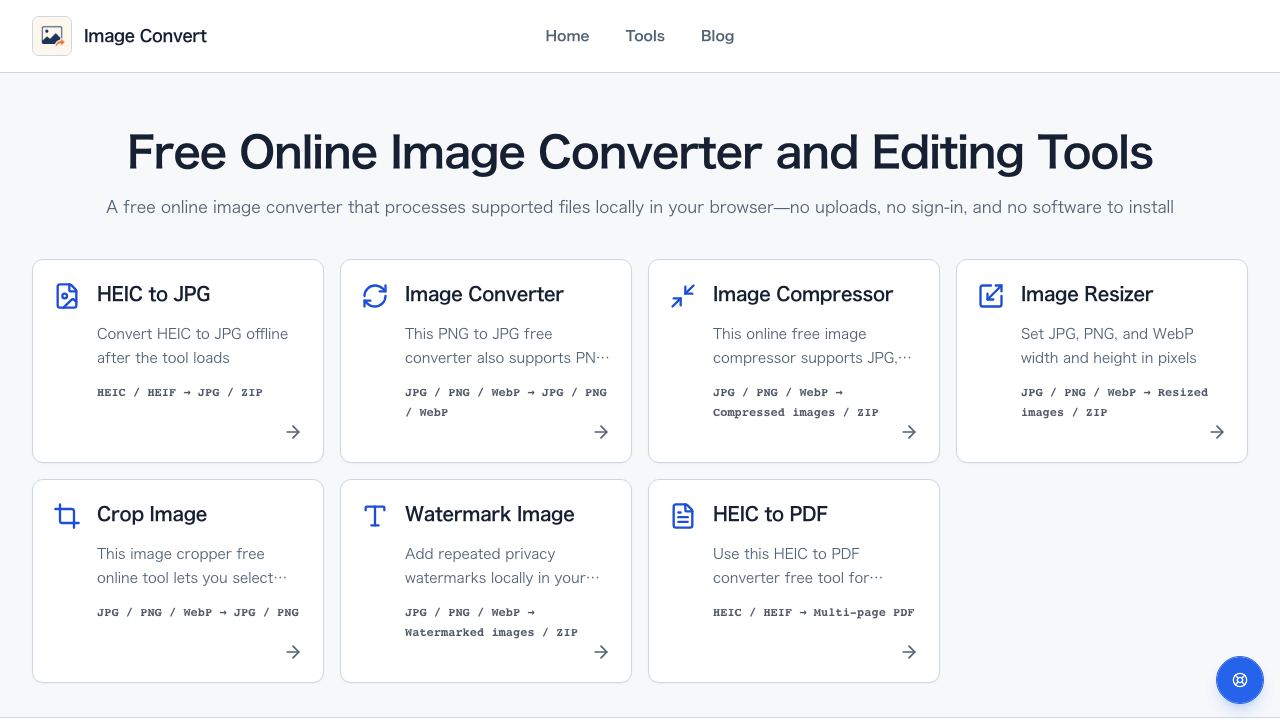Click 'Watermarked images / ZIP' format text
This screenshot has width=1280, height=720.
(x=491, y=632)
